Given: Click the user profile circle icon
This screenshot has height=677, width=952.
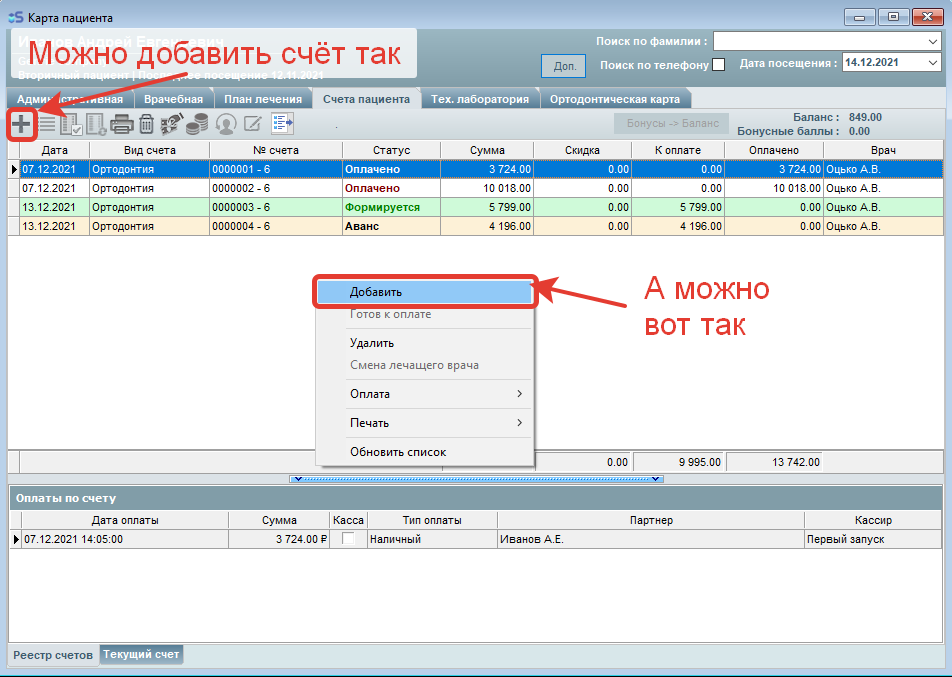Looking at the screenshot, I should pyautogui.click(x=226, y=124).
